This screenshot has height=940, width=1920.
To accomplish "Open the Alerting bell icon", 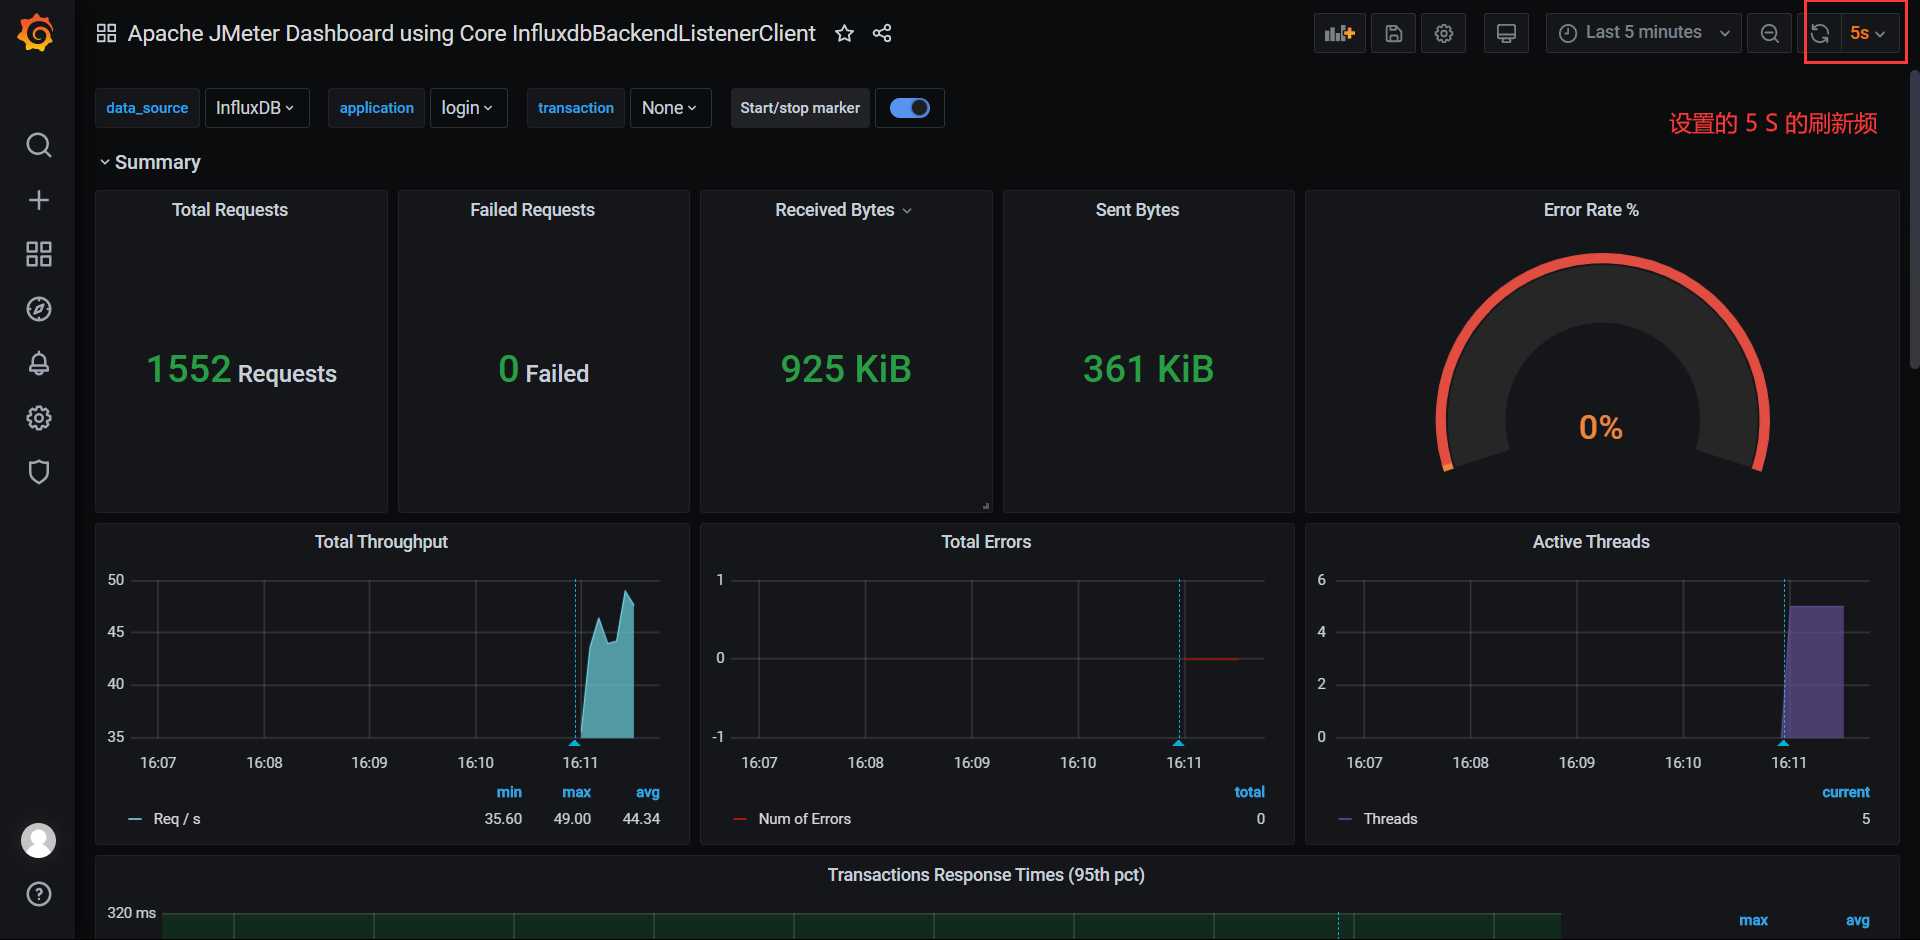I will point(38,363).
